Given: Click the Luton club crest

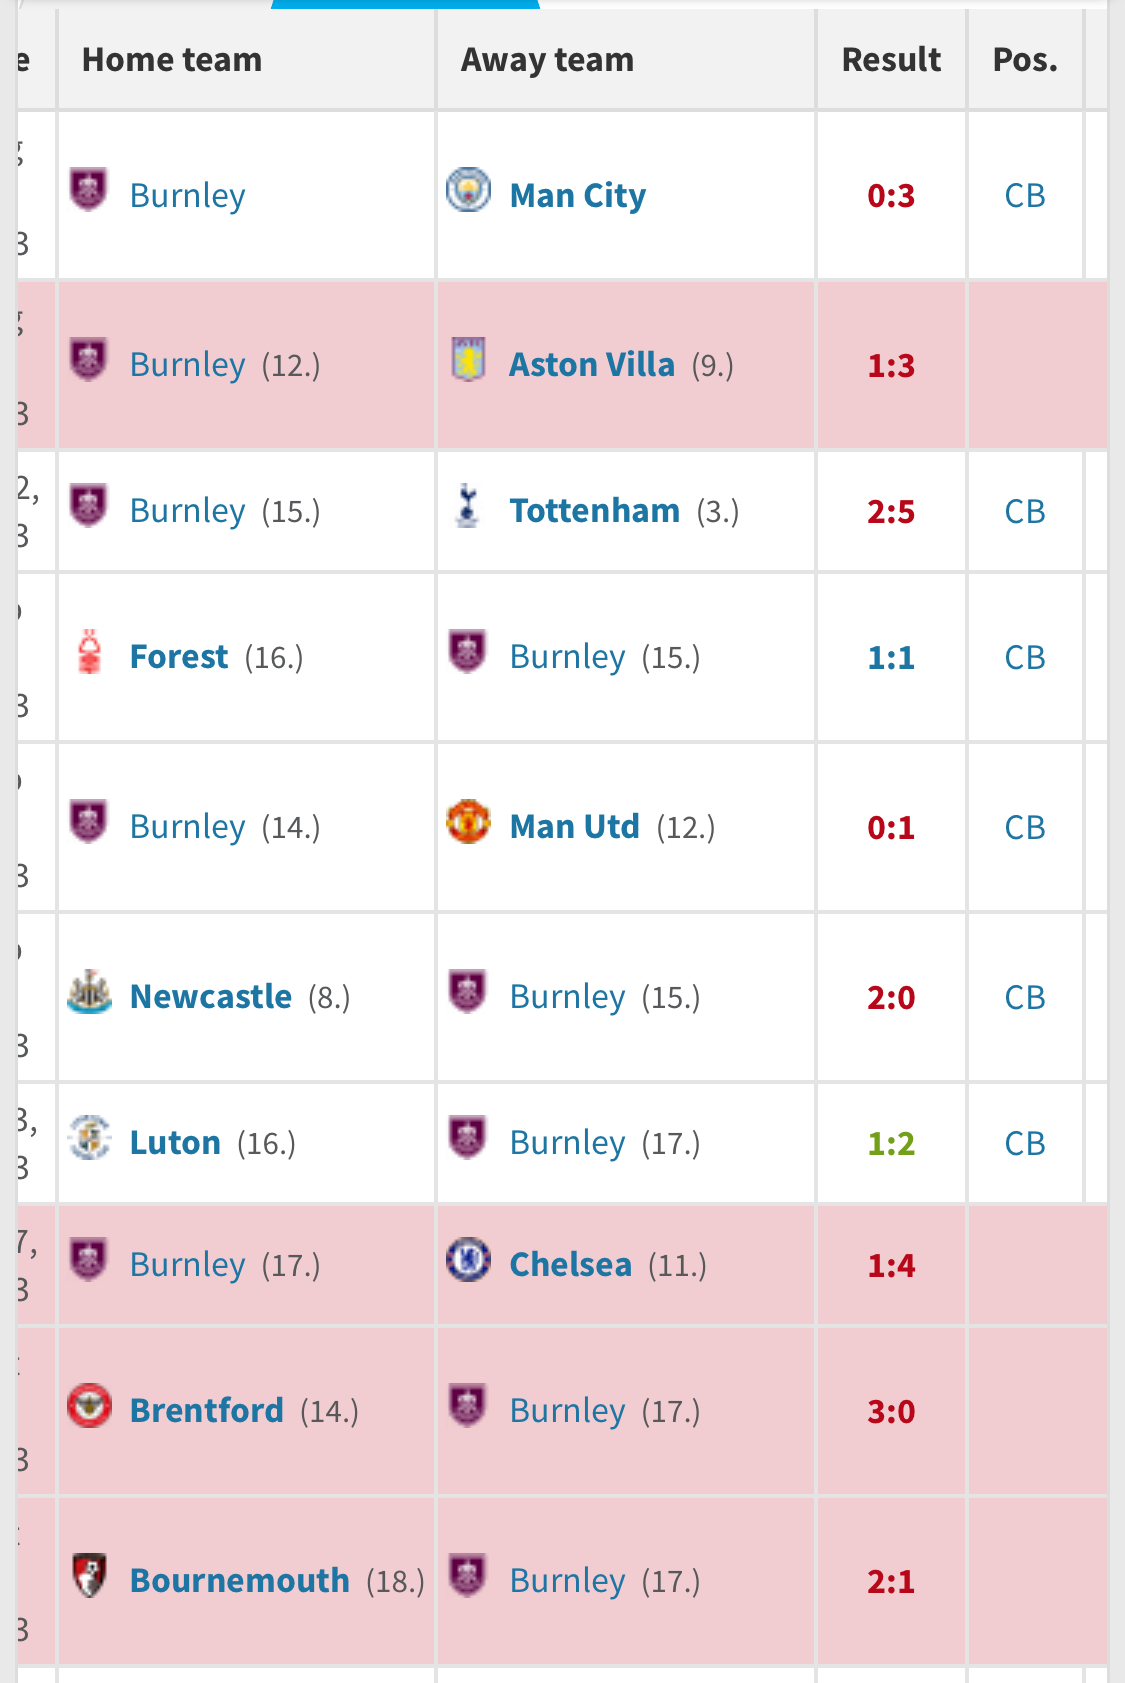Looking at the screenshot, I should tap(89, 1138).
